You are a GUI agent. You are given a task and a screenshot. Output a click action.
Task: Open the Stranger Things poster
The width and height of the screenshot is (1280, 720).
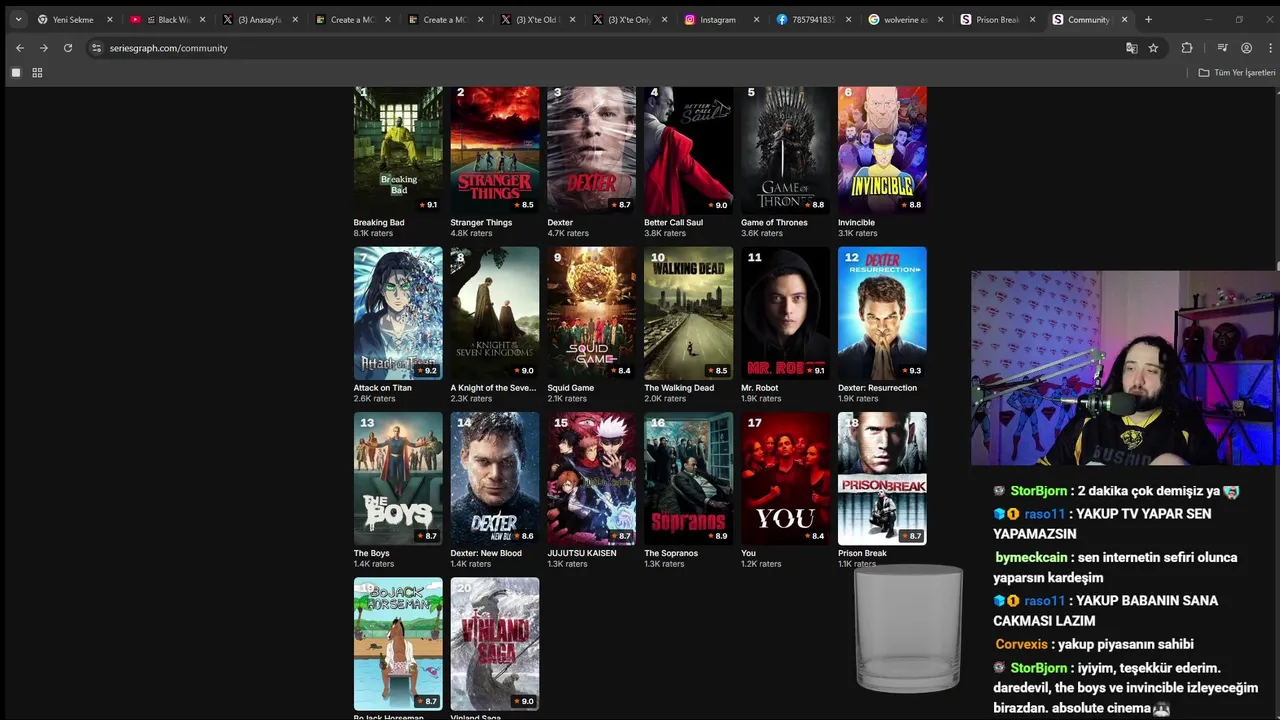[x=495, y=149]
